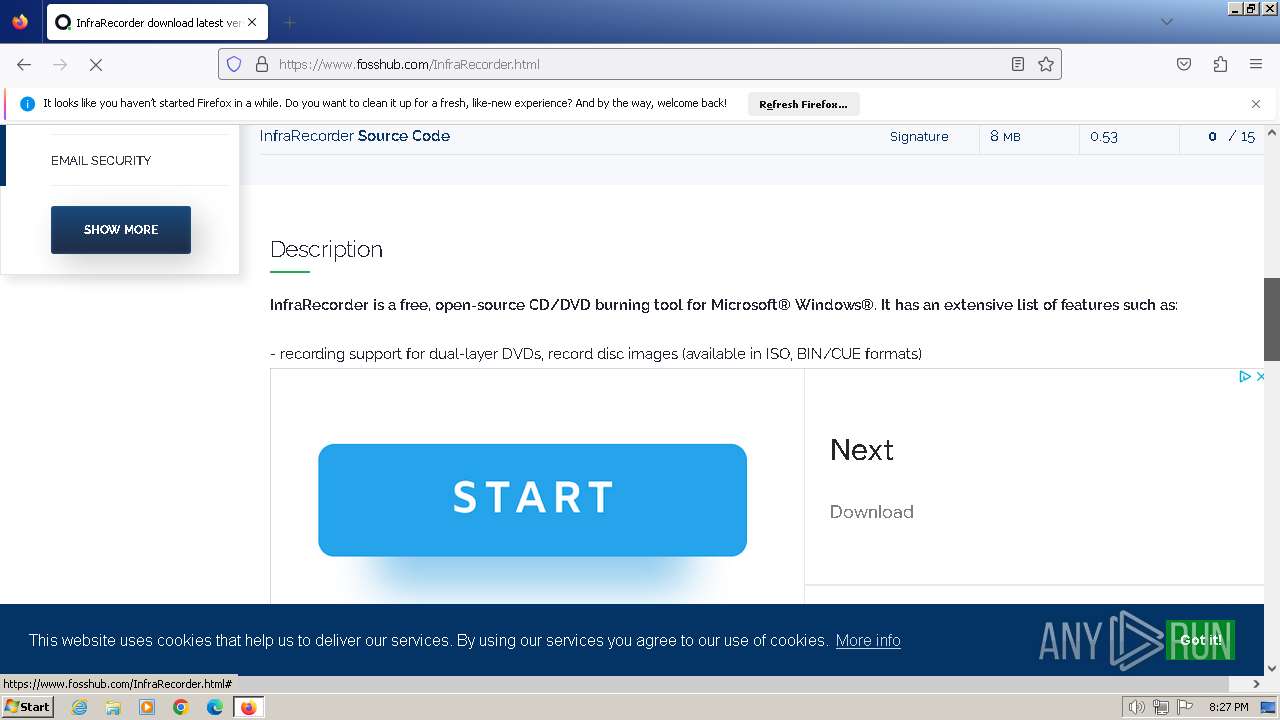Viewport: 1280px width, 720px height.
Task: Stop loading the page
Action: coord(96,64)
